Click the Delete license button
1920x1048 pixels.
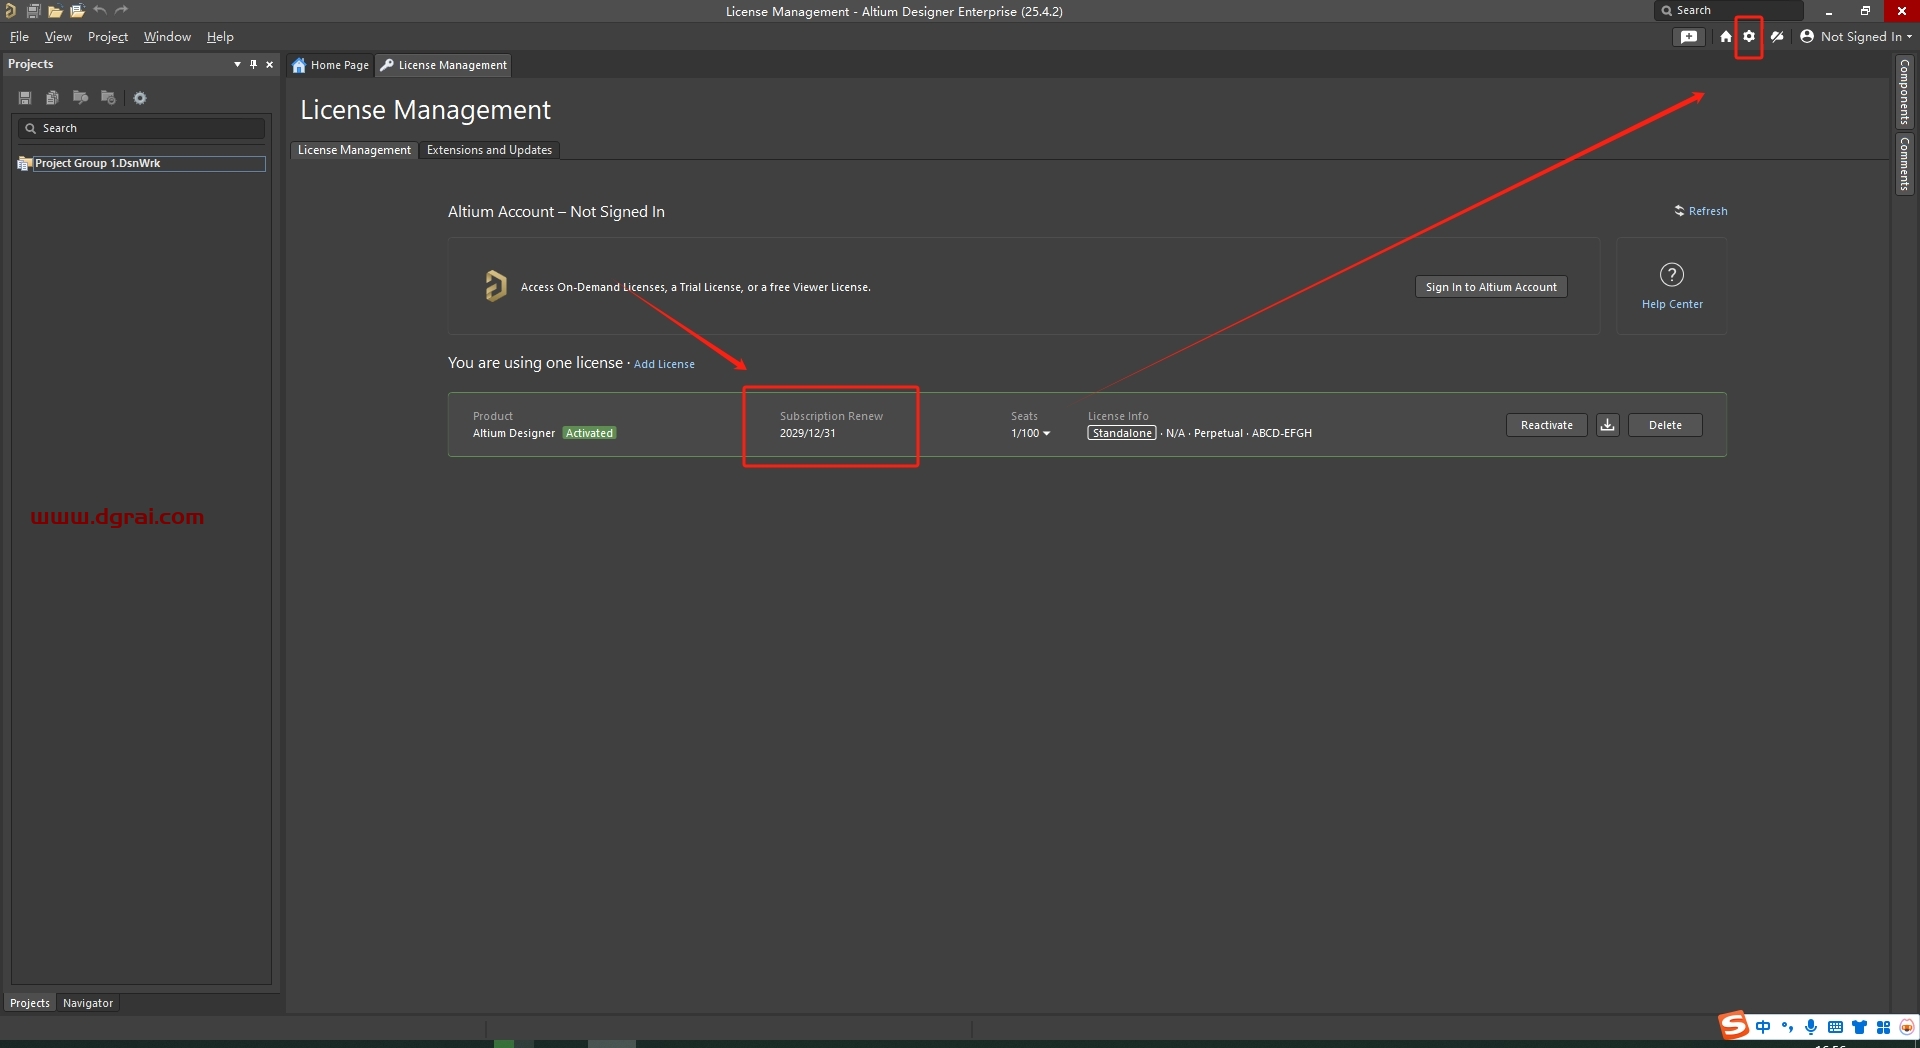pyautogui.click(x=1665, y=425)
